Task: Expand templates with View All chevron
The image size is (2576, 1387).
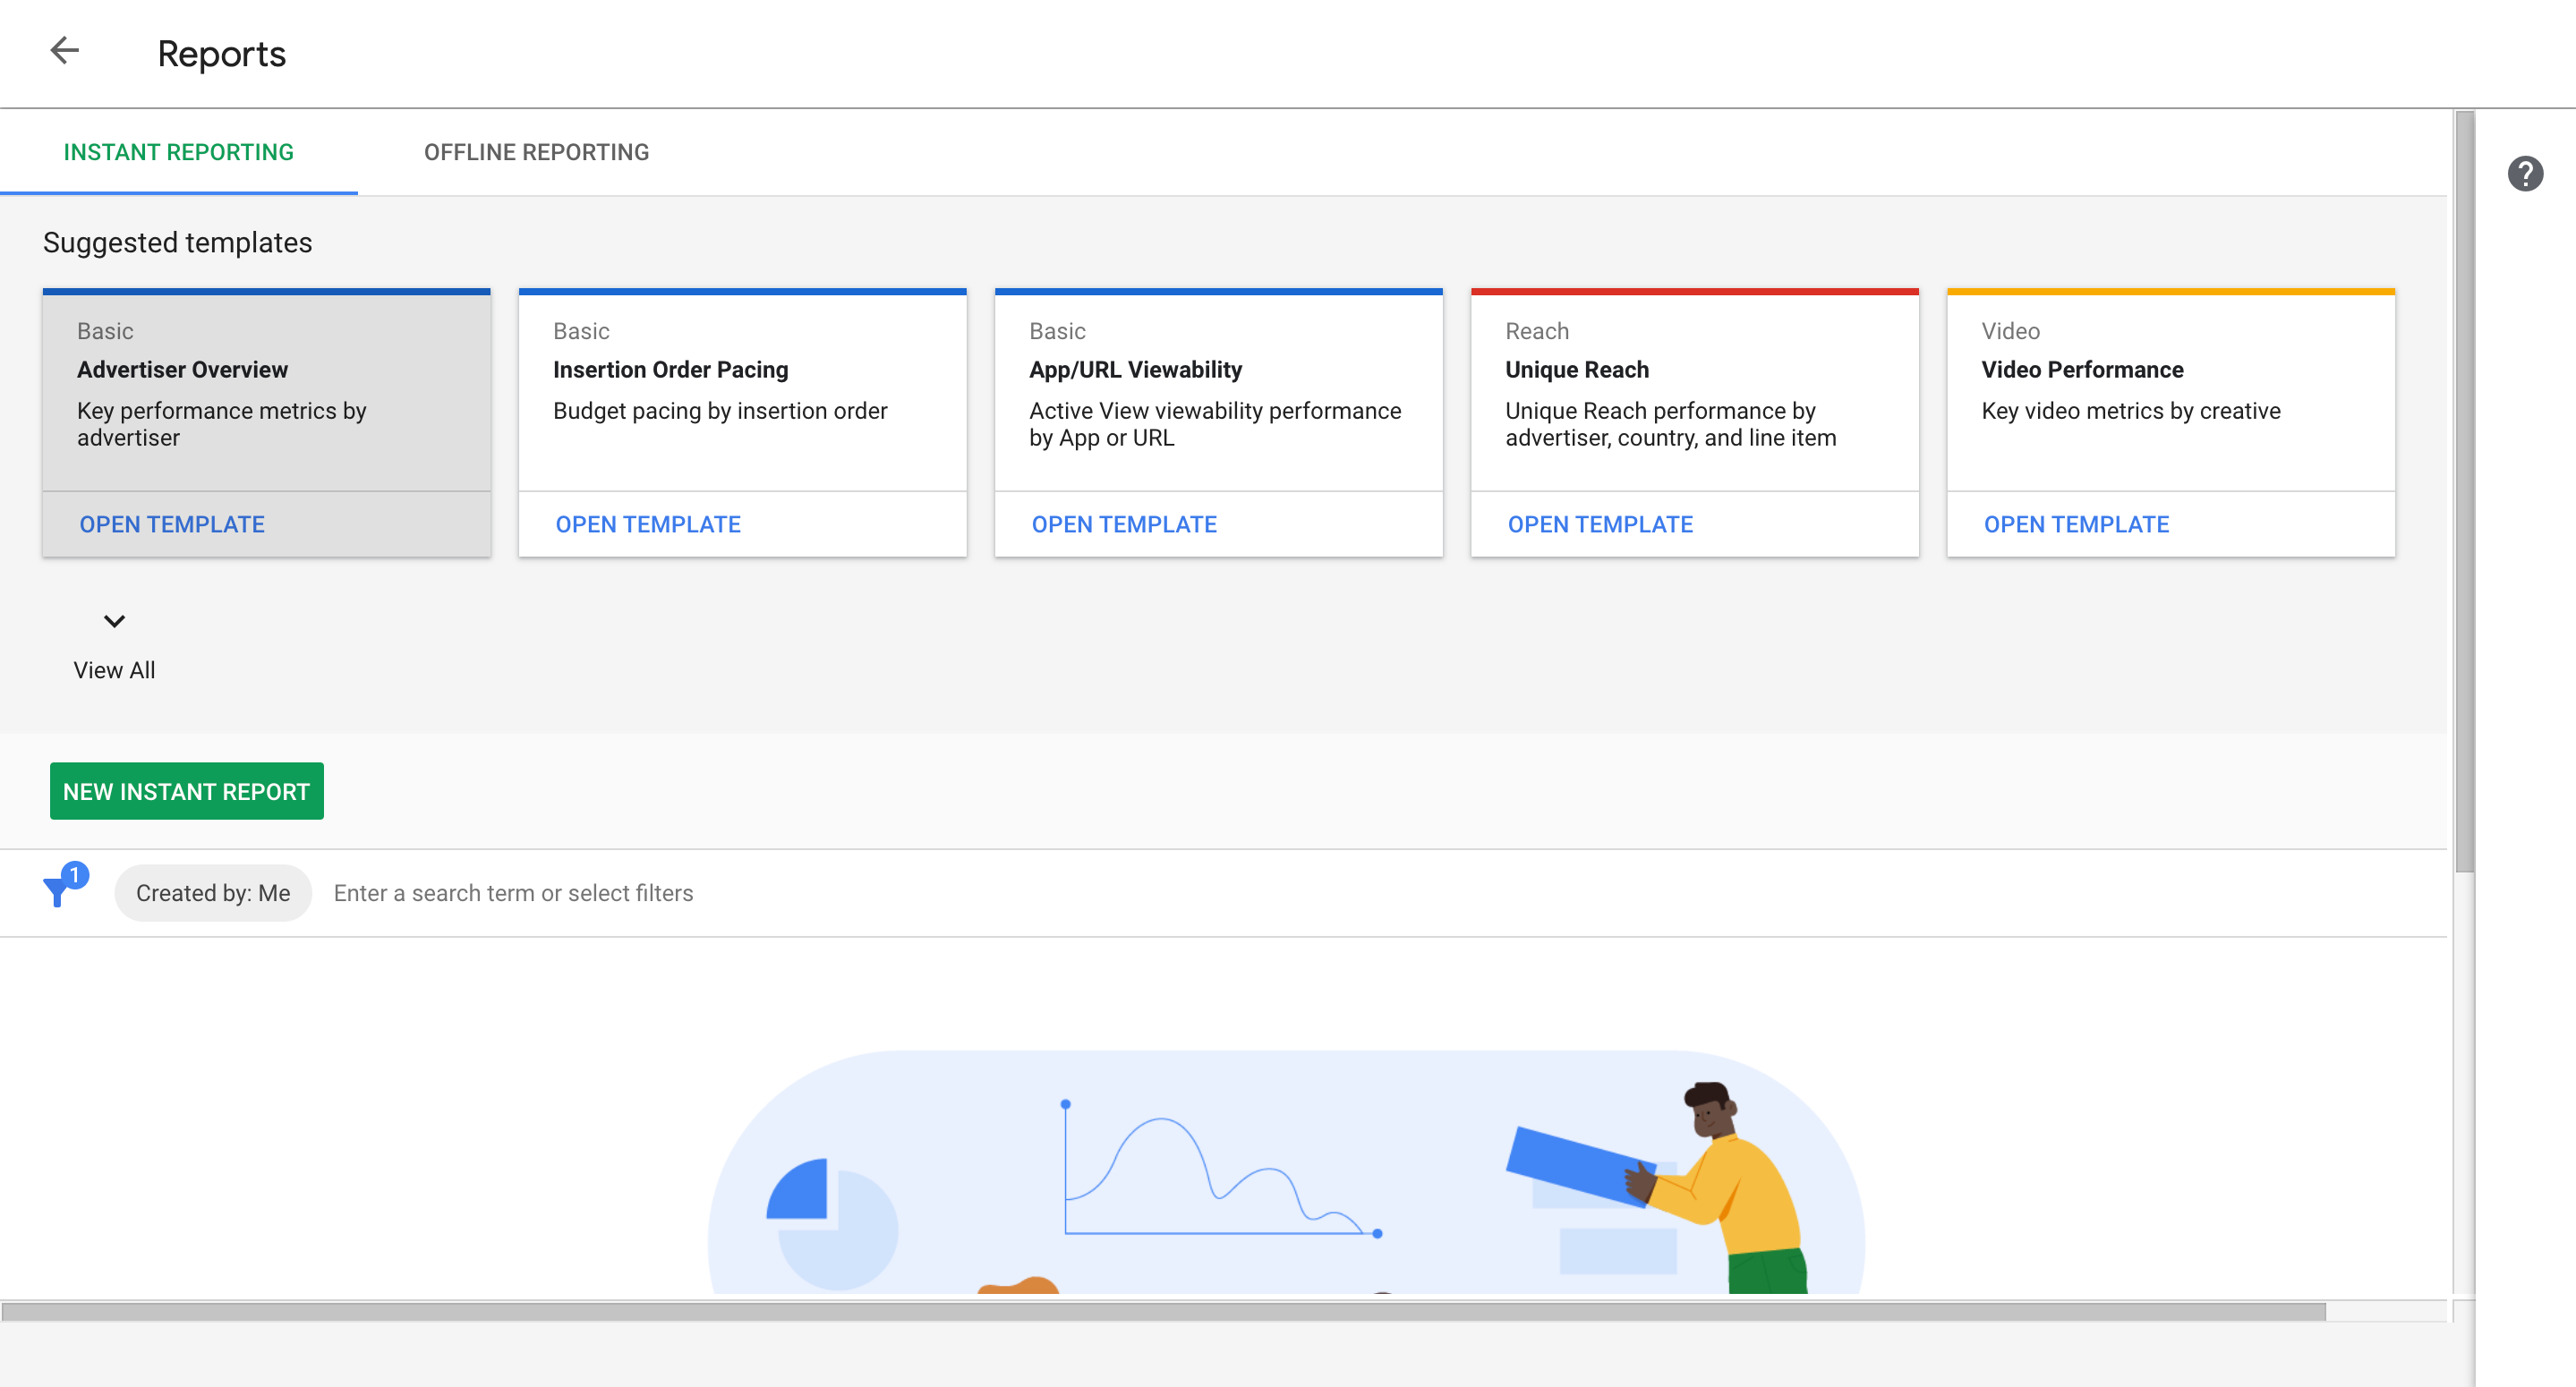Action: (x=114, y=621)
